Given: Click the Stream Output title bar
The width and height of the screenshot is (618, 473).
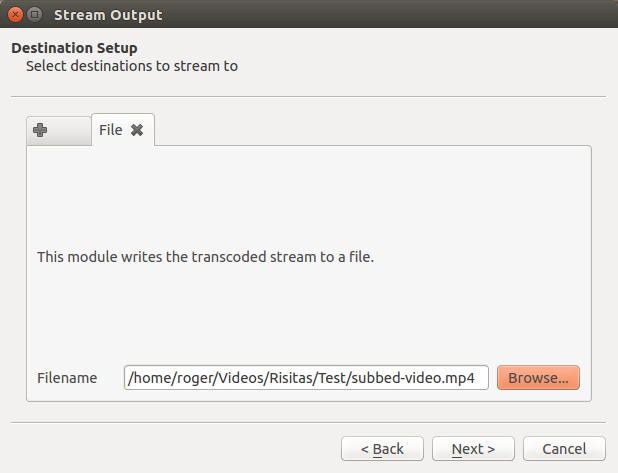Looking at the screenshot, I should [x=300, y=15].
